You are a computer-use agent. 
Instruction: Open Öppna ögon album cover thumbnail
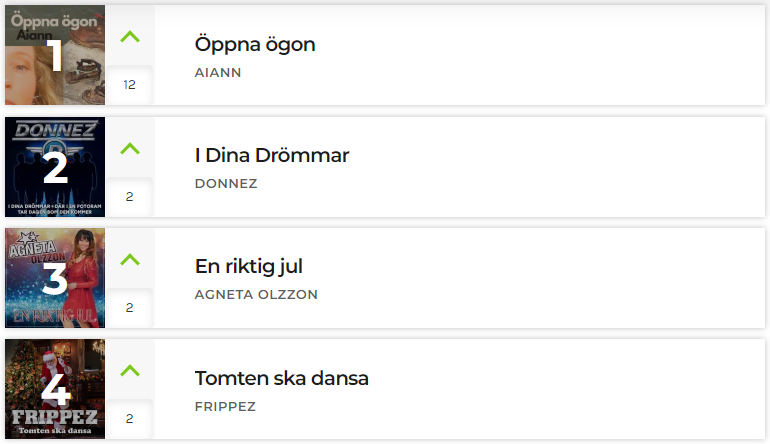pyautogui.click(x=55, y=55)
